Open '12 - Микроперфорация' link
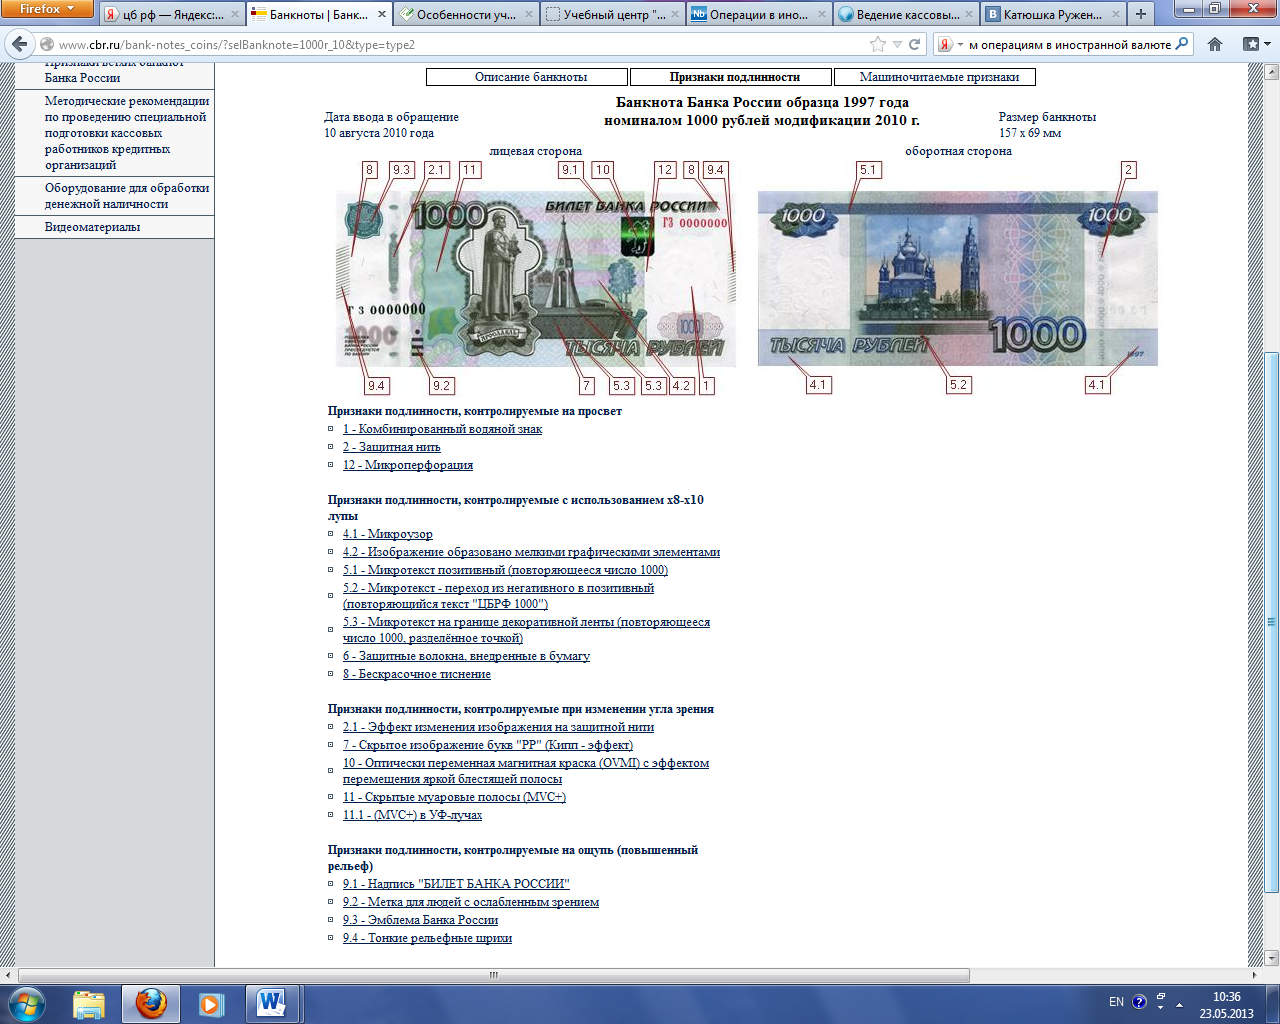1280x1024 pixels. (x=408, y=465)
